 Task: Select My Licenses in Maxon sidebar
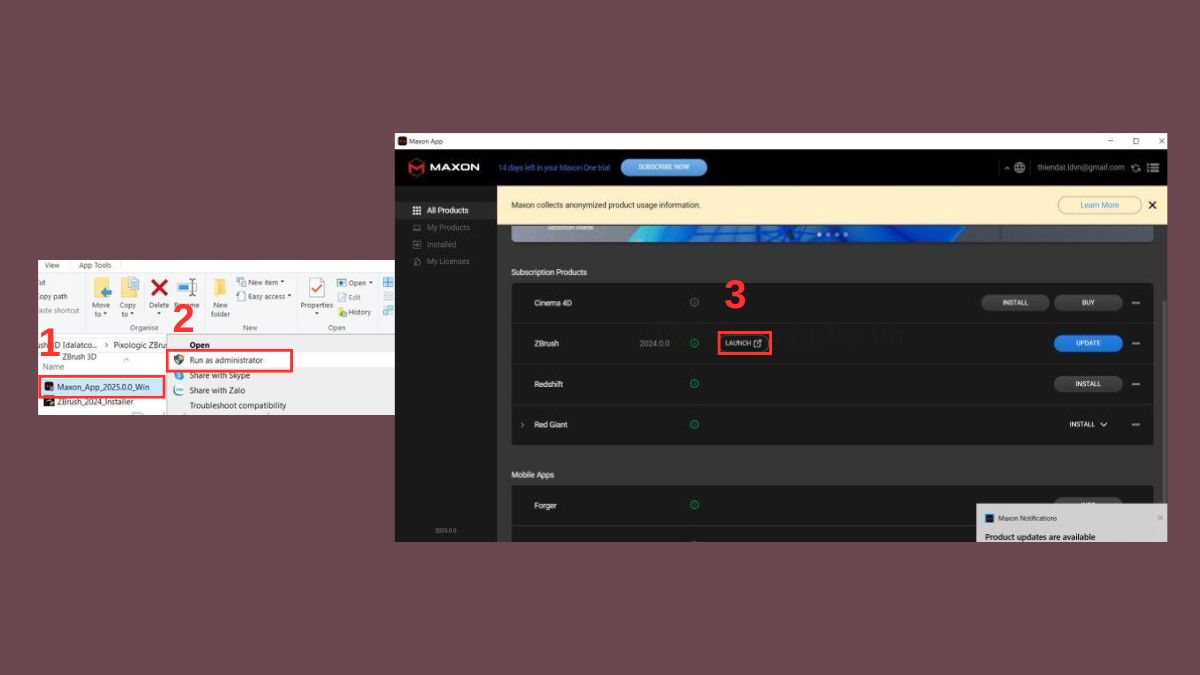440,261
